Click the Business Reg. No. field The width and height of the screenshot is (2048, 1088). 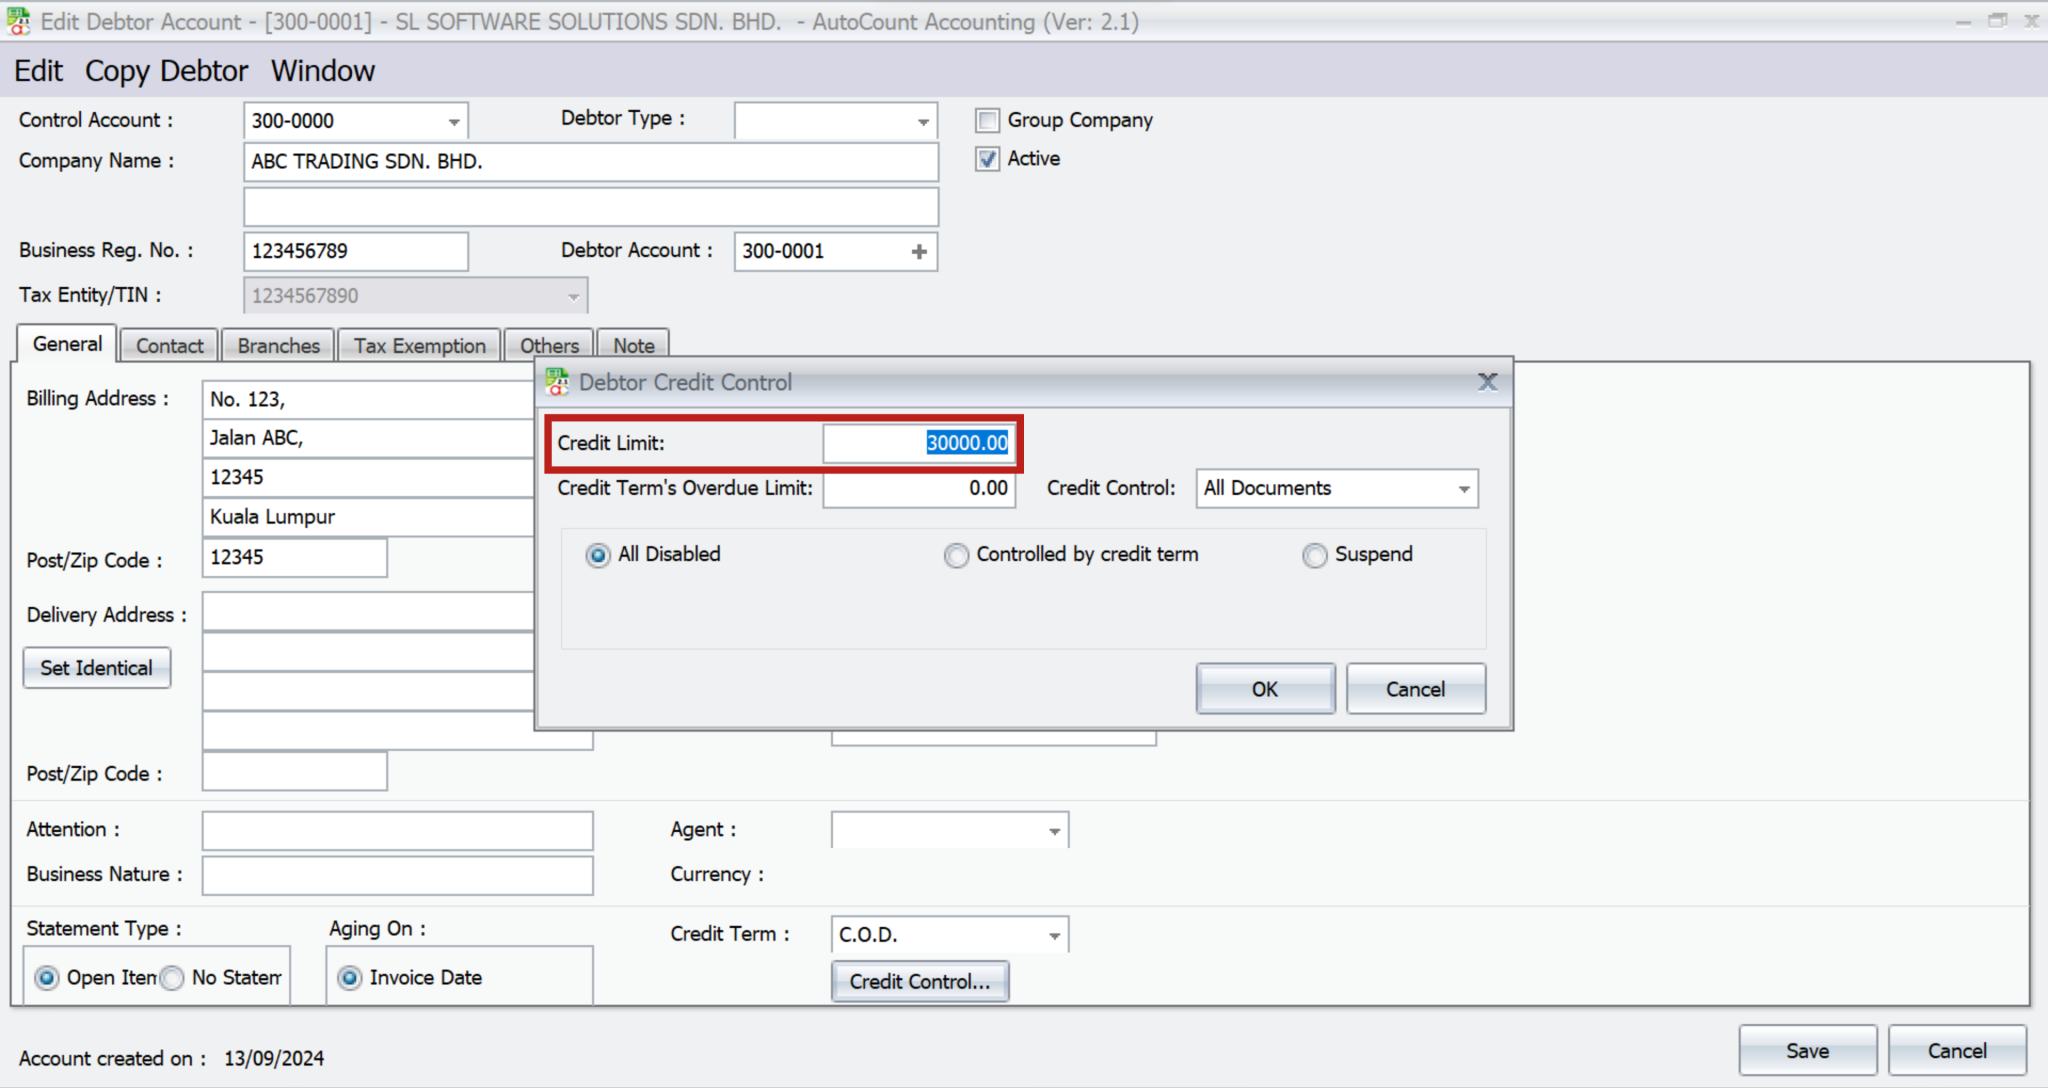click(356, 251)
